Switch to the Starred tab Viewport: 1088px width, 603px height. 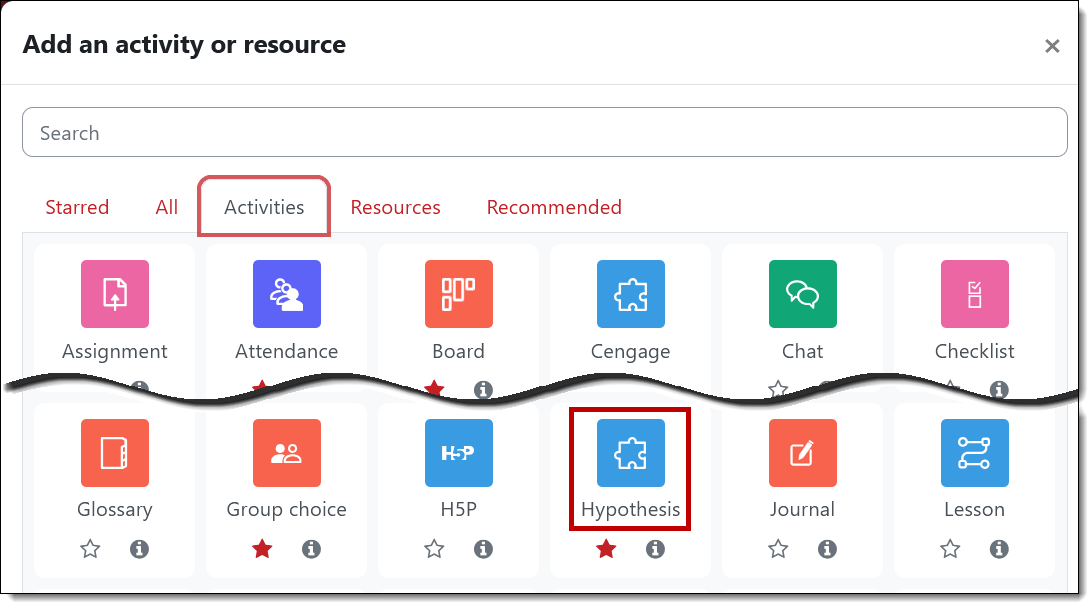point(77,207)
